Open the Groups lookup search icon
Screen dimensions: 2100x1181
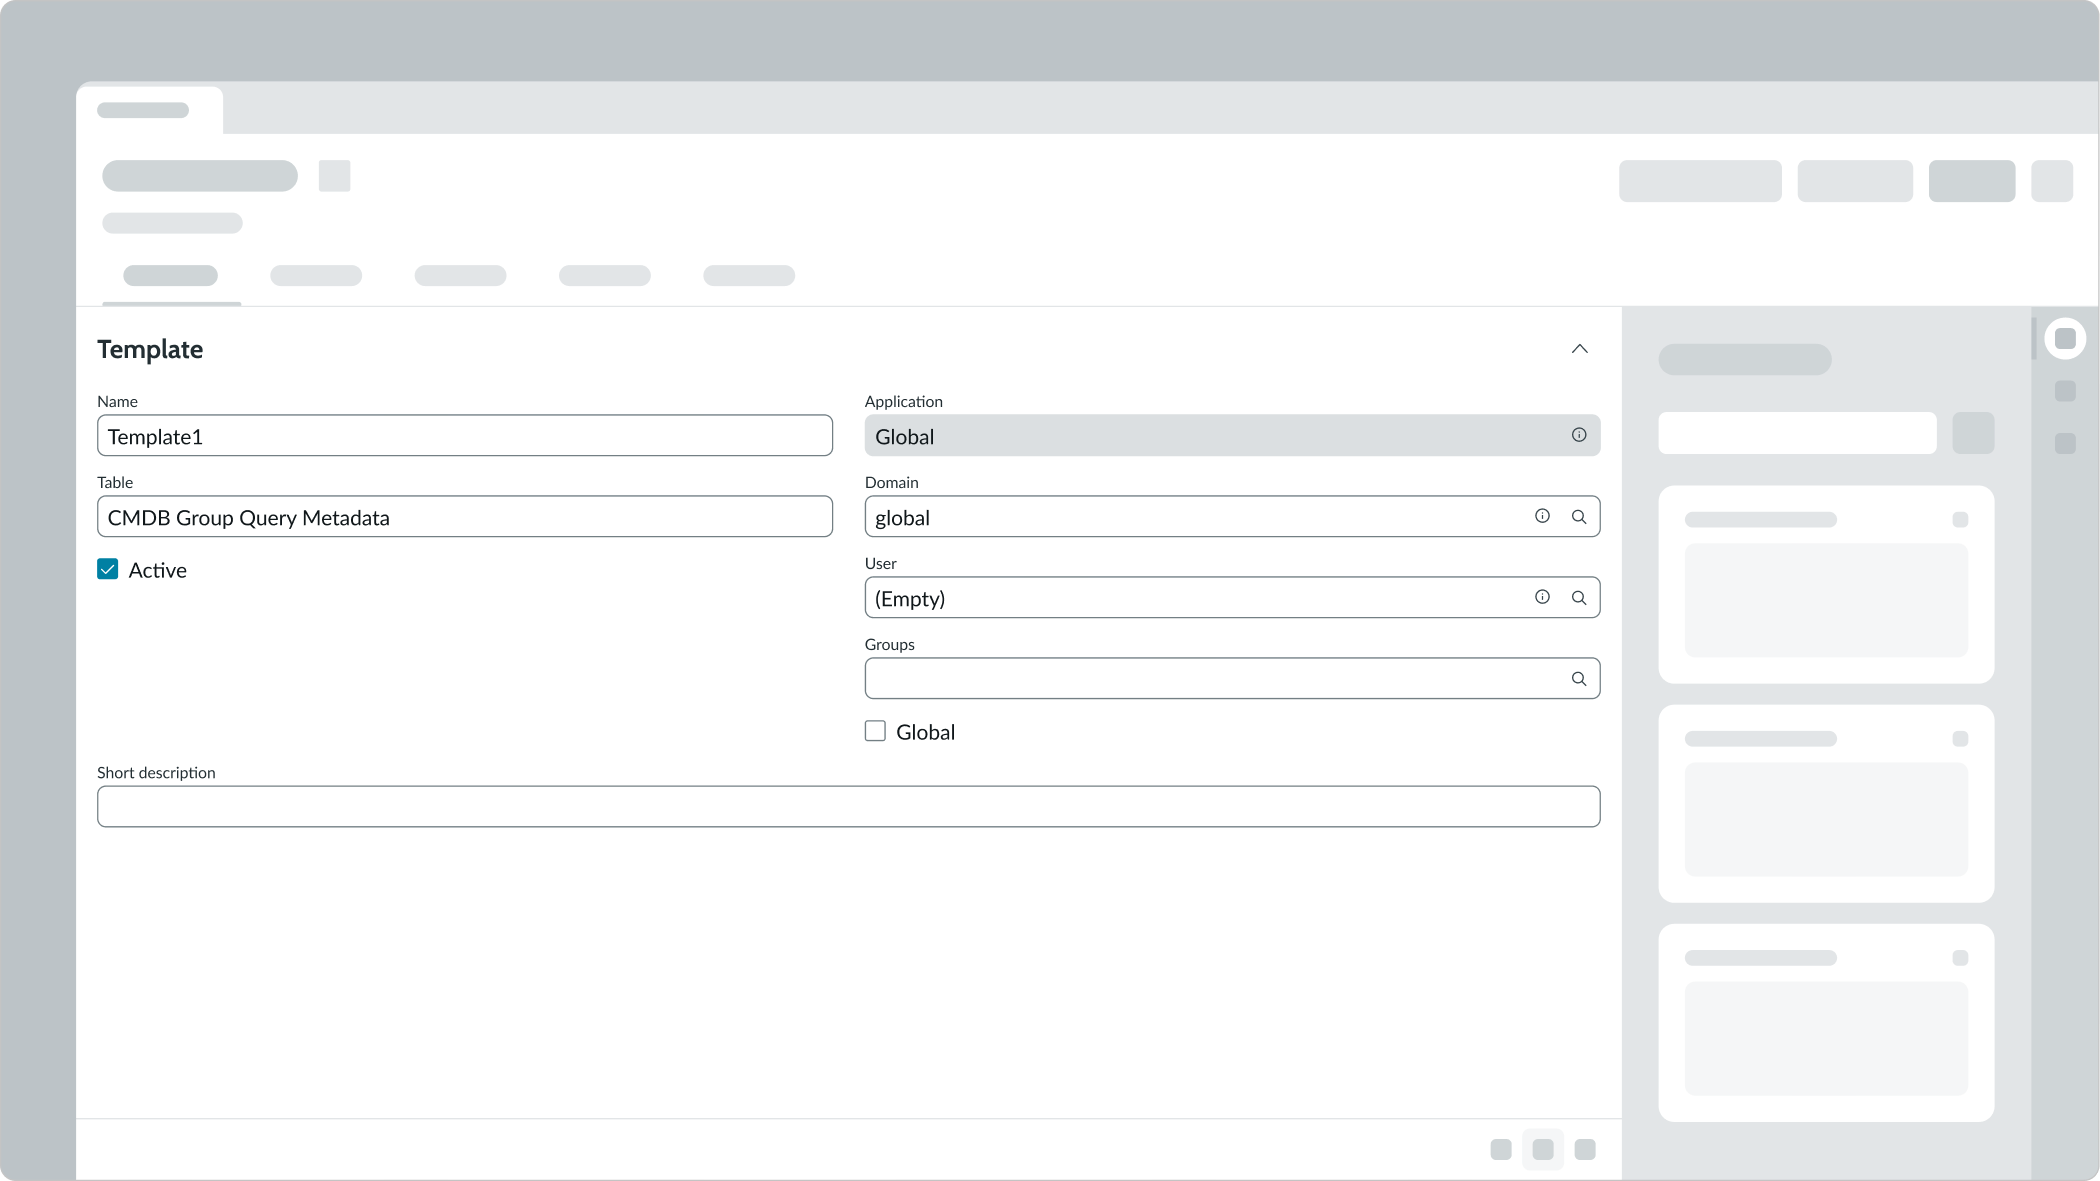[1580, 678]
